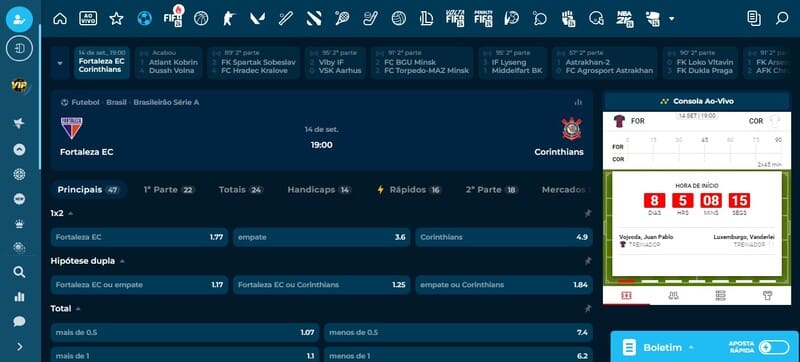Go to the Home icon
The image size is (800, 362).
(x=60, y=19)
